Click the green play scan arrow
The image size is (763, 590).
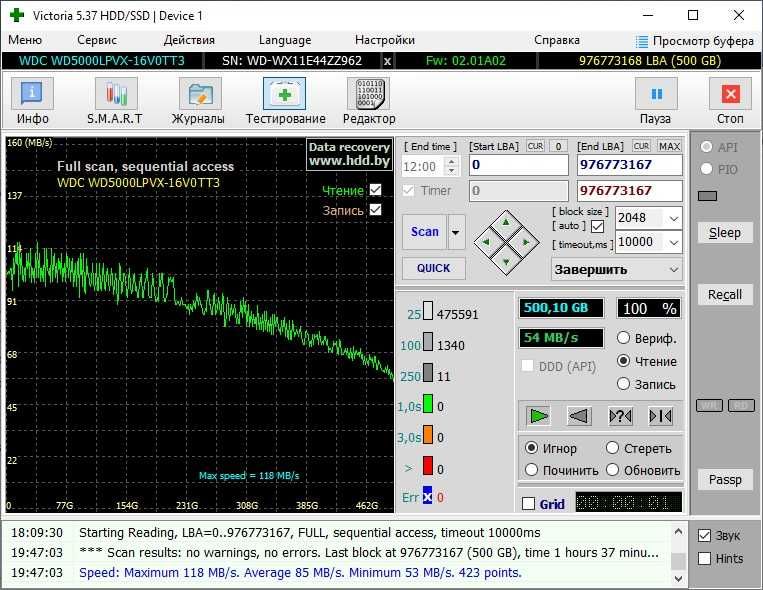coord(539,415)
